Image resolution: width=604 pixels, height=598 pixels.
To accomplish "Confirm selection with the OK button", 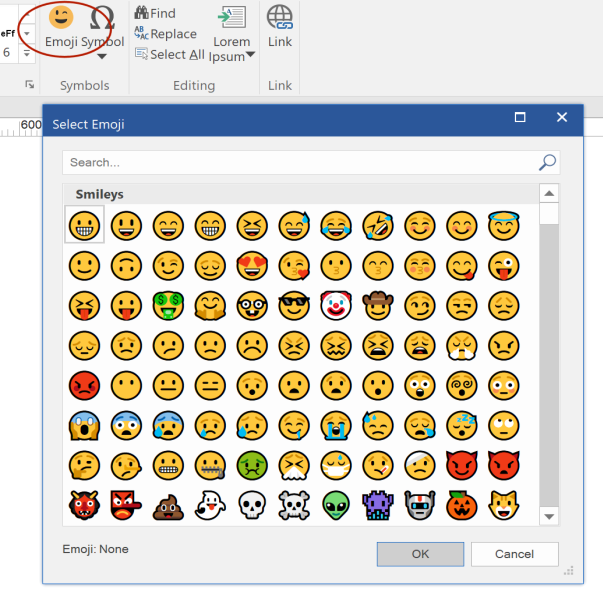I will (x=420, y=554).
